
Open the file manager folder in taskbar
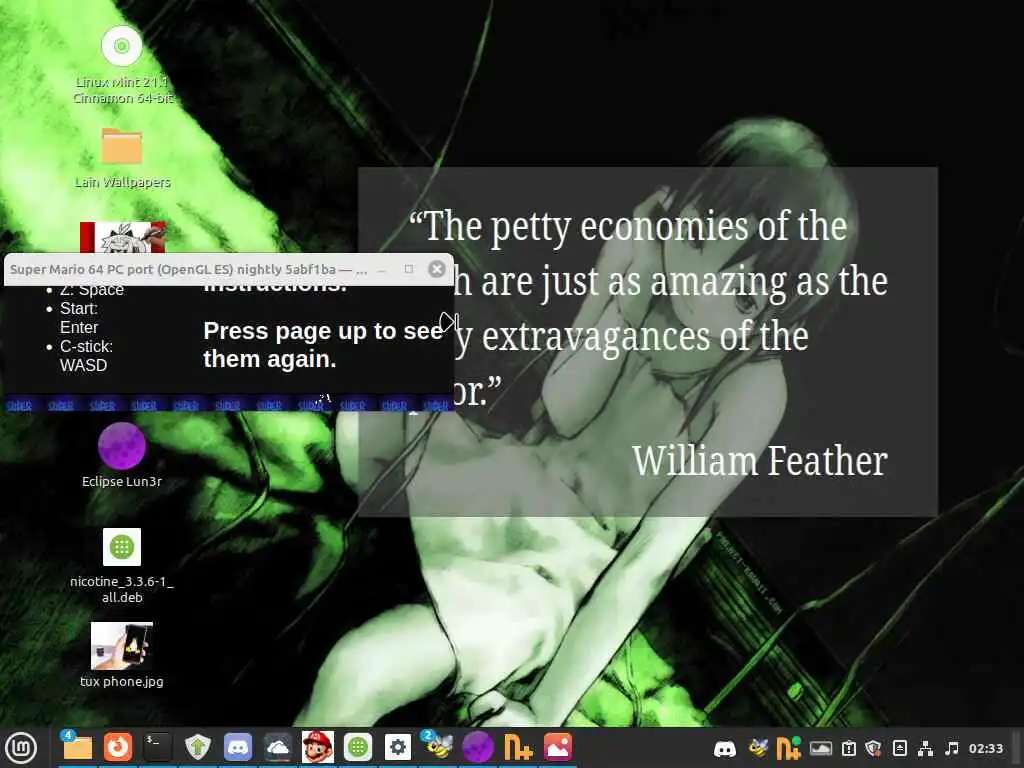77,747
